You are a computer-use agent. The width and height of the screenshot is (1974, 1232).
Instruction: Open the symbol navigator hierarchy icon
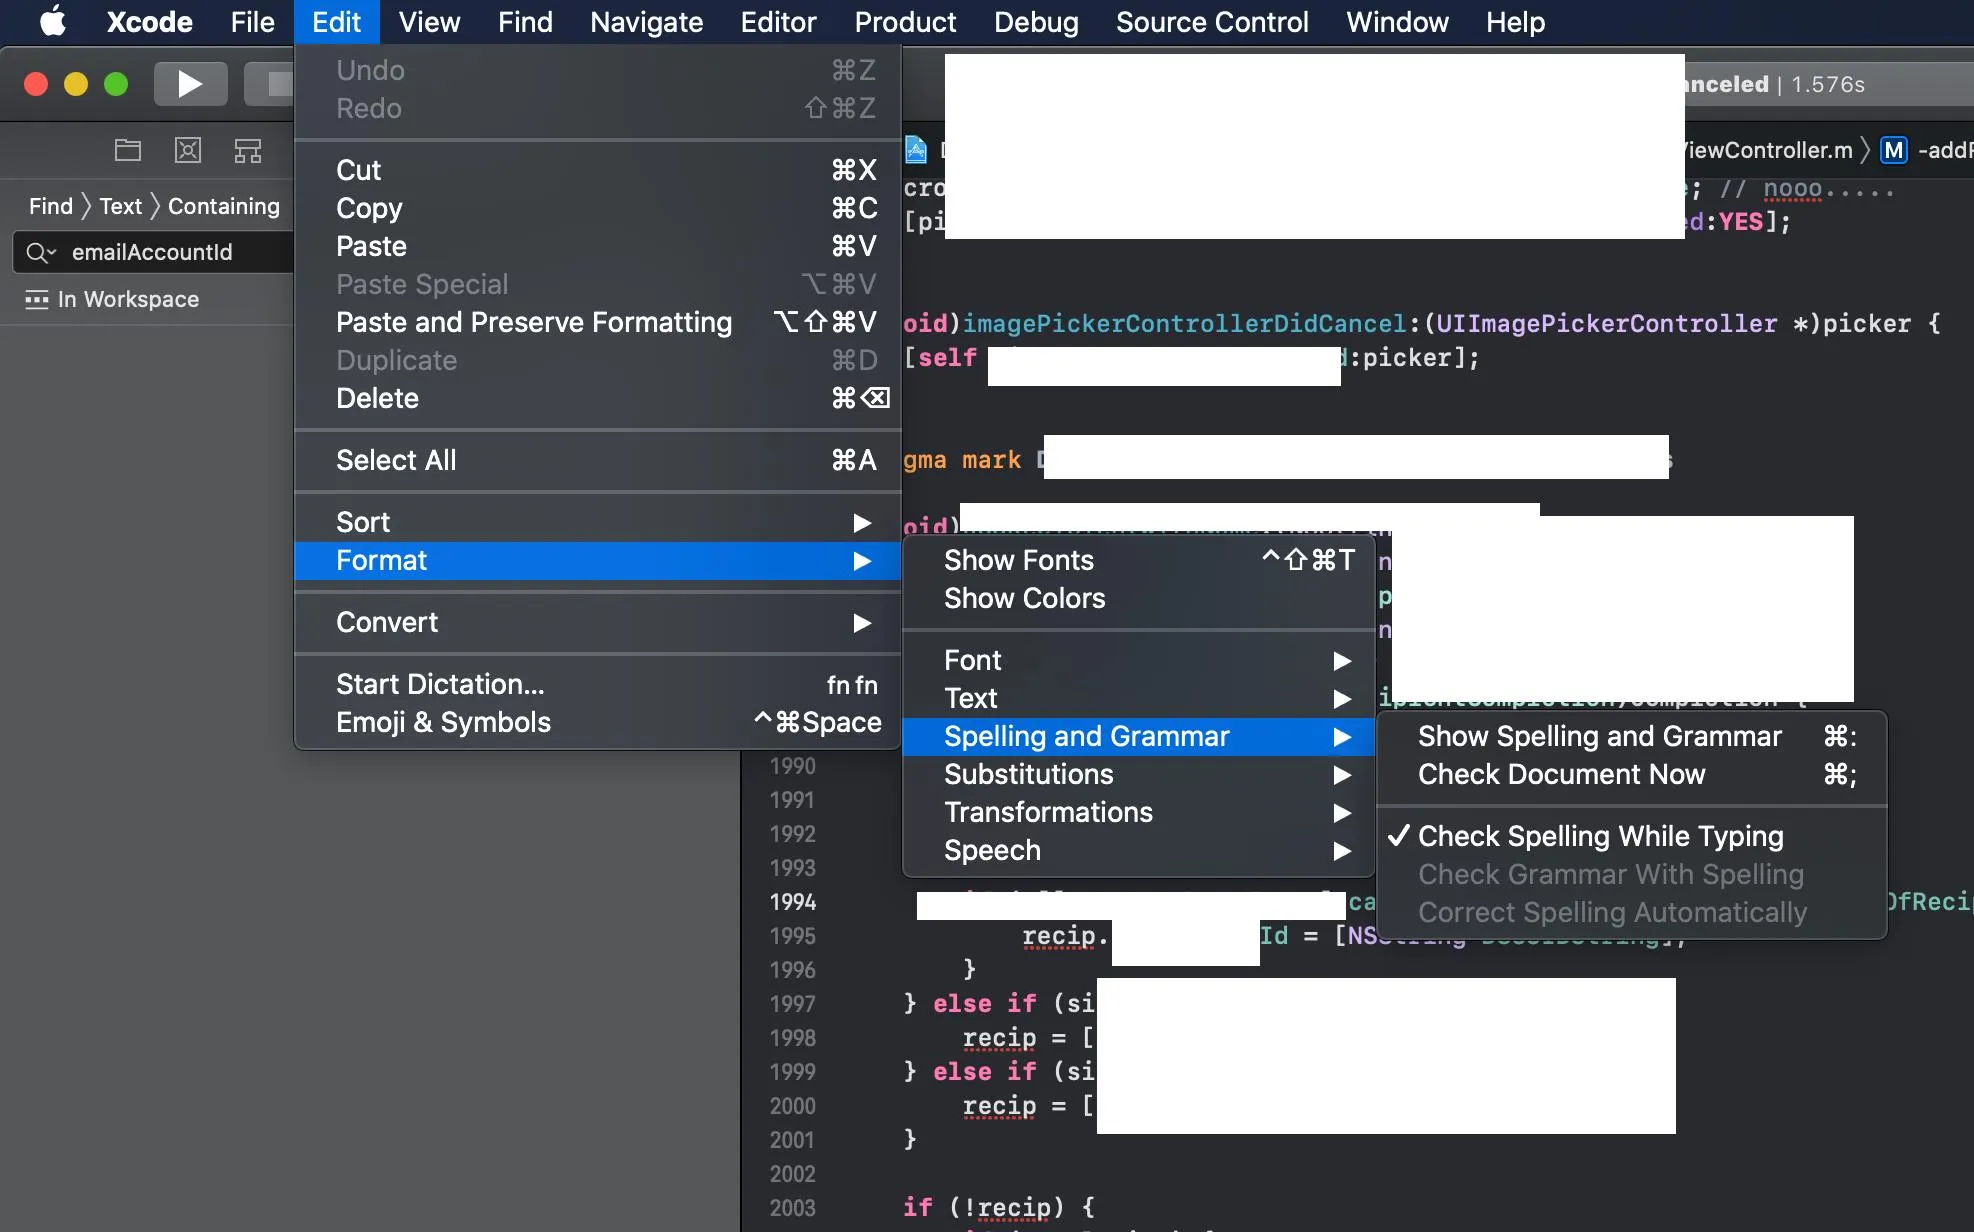click(248, 151)
